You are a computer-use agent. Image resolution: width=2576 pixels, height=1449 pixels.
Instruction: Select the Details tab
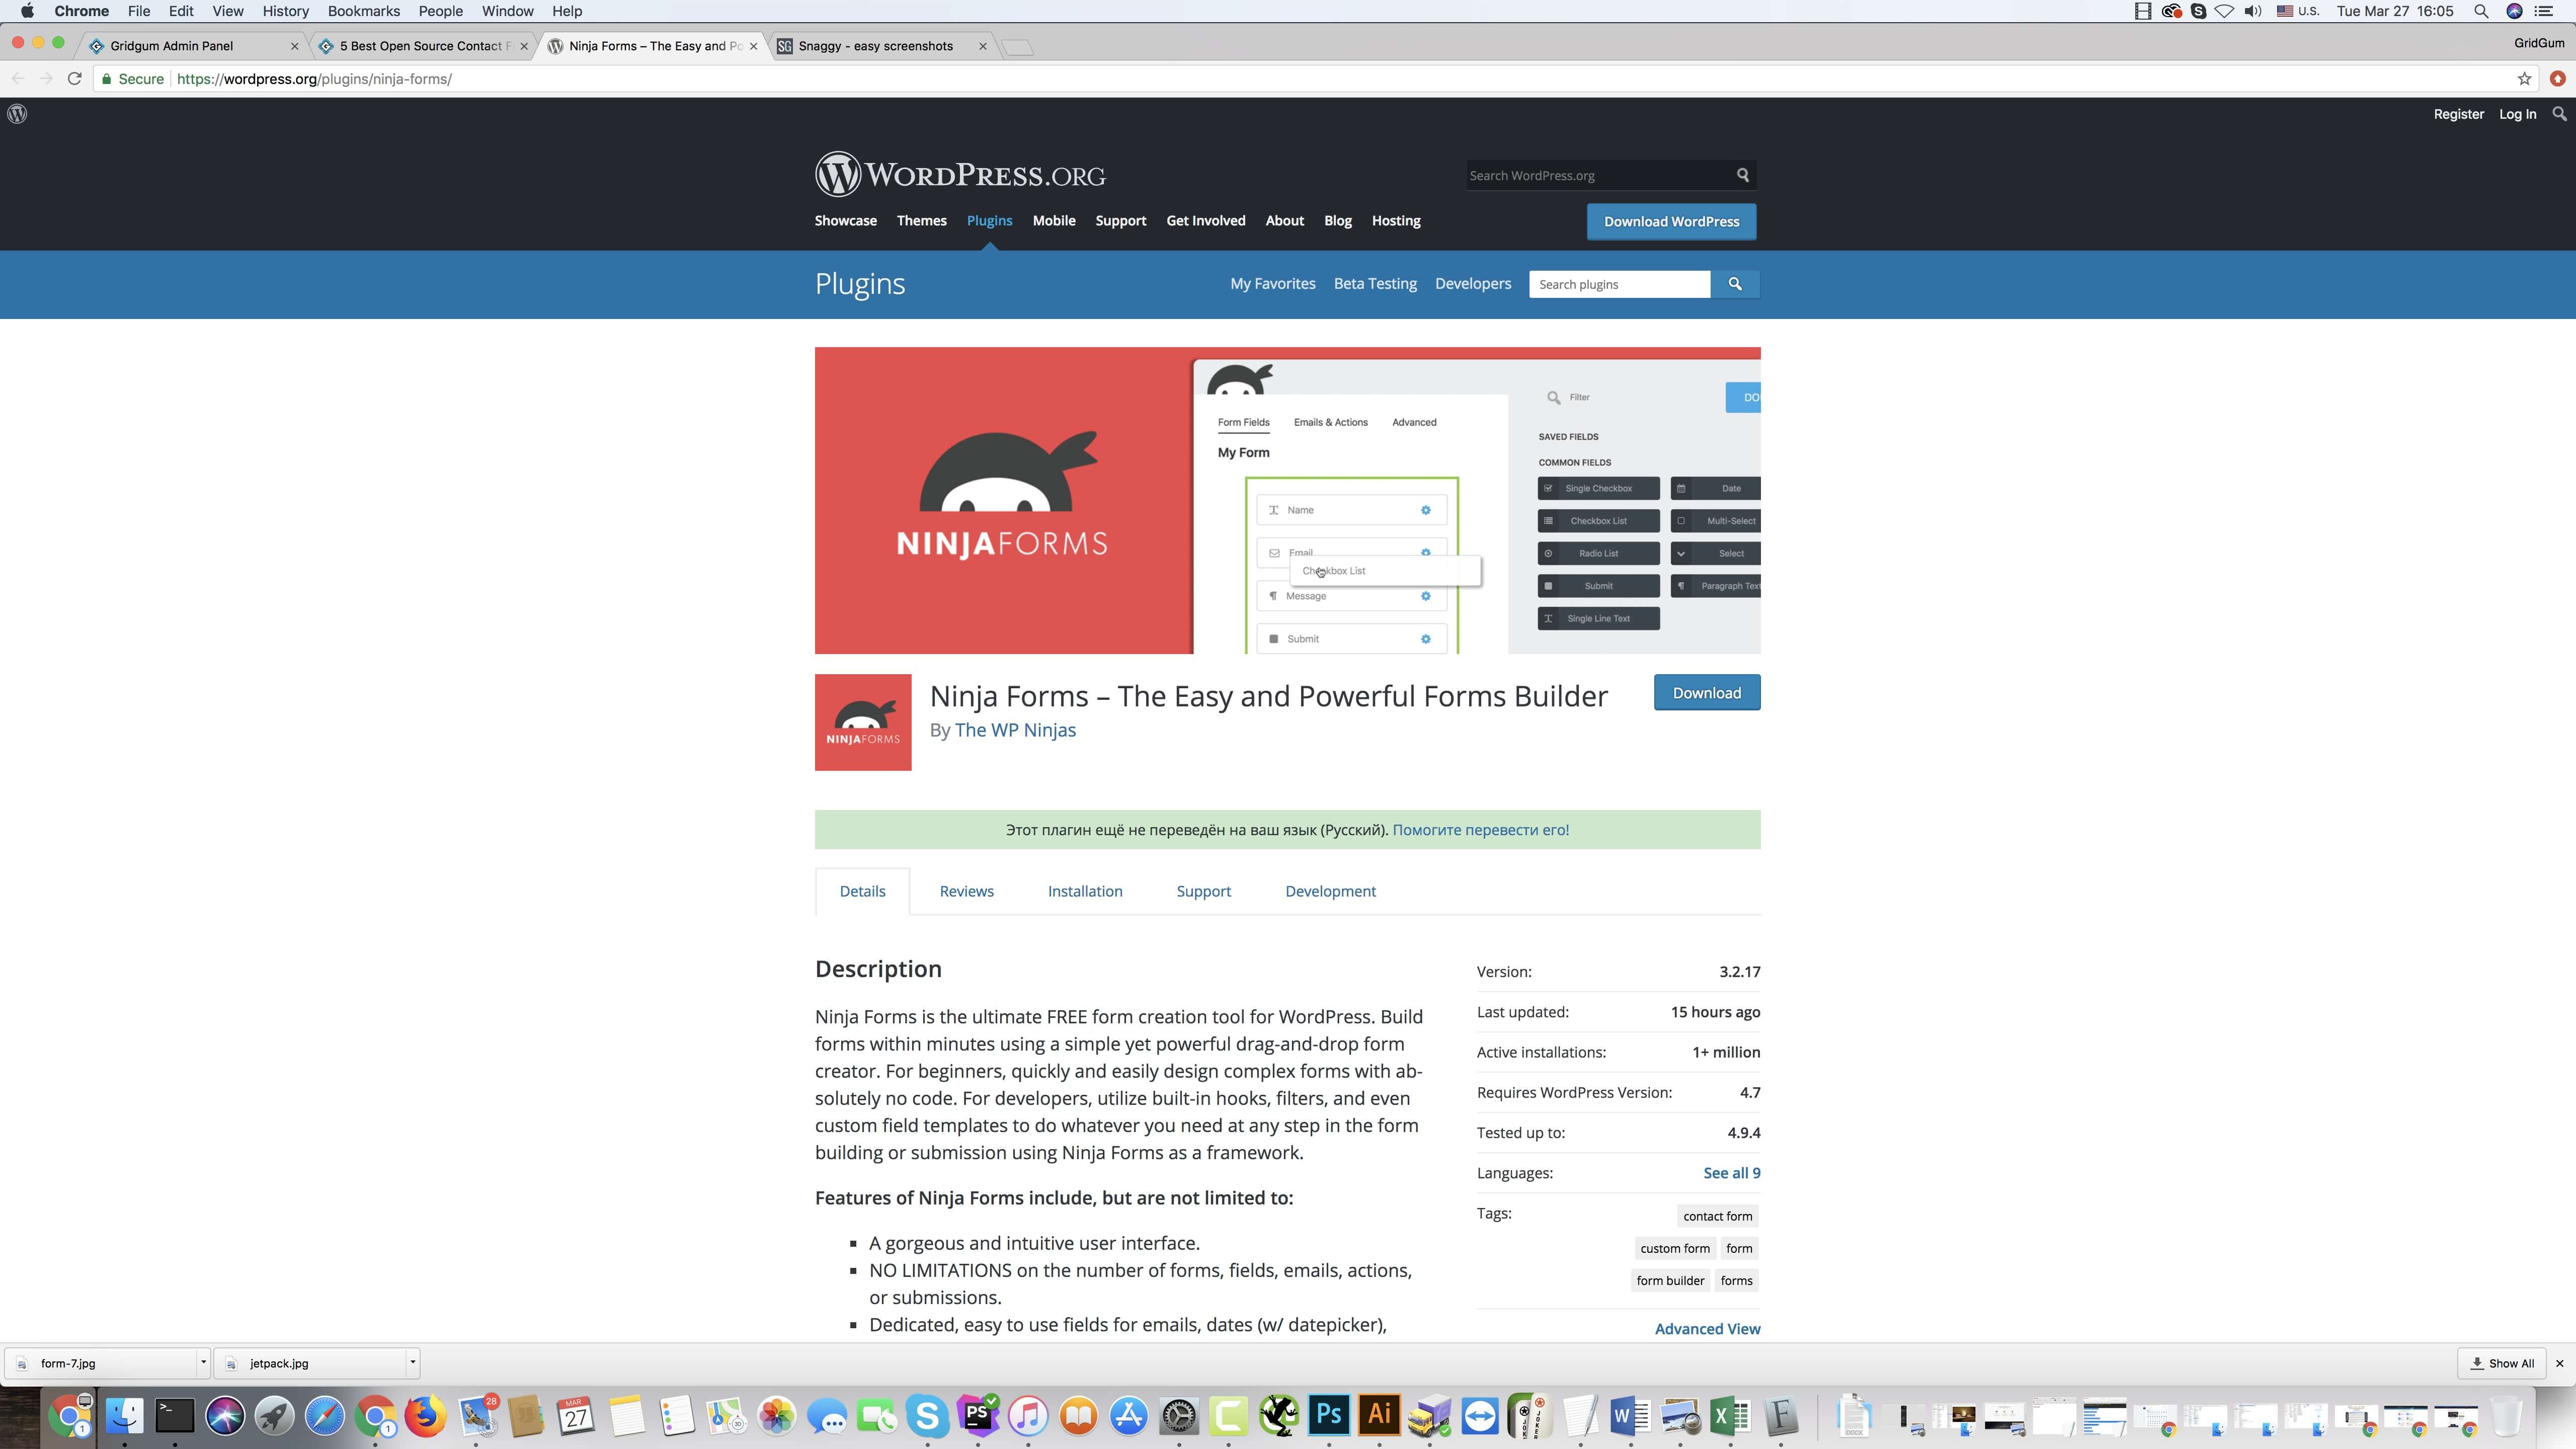coord(862,891)
